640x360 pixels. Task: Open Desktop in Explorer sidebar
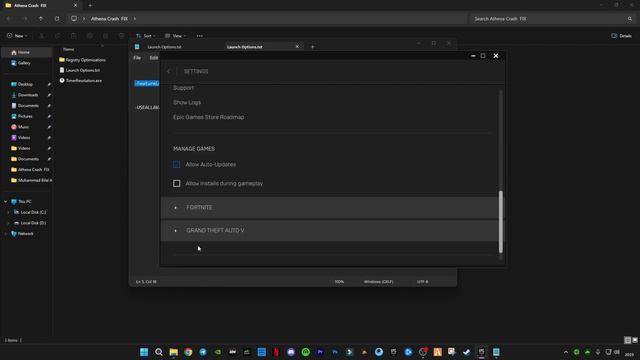click(25, 84)
